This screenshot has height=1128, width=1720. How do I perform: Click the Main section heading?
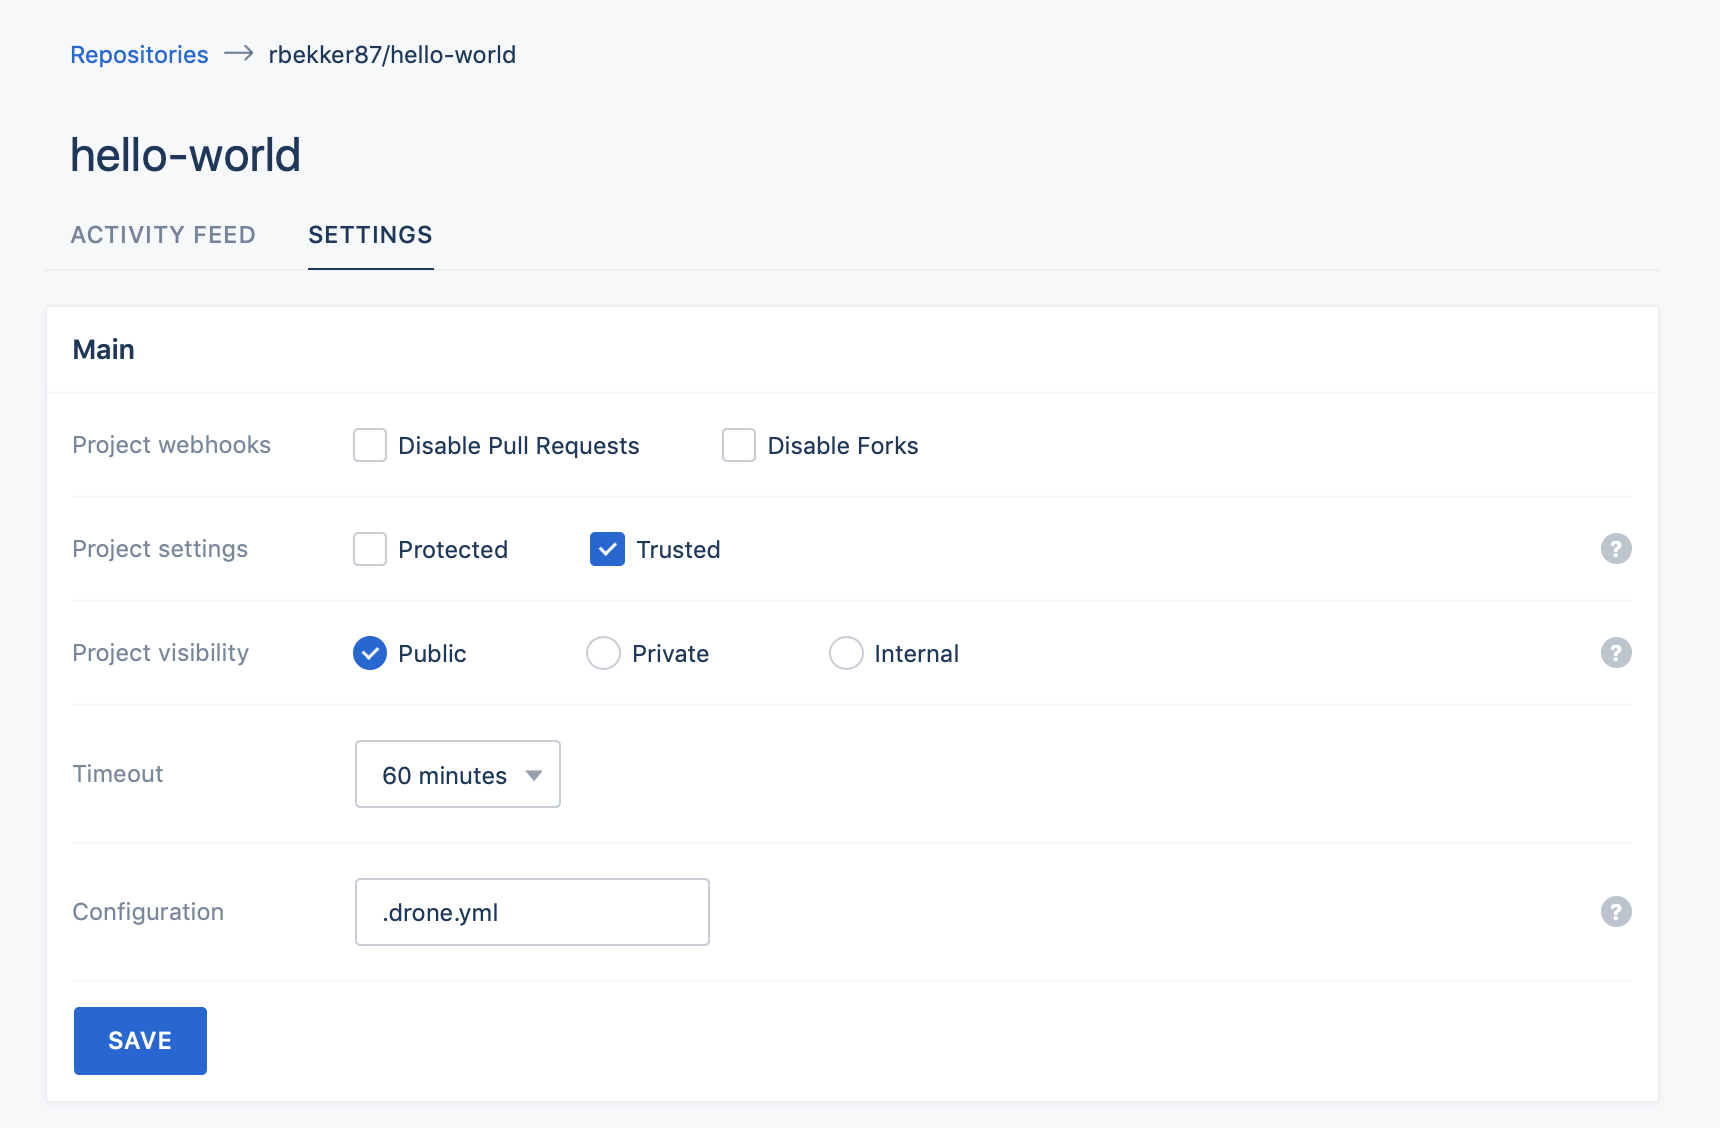tap(103, 349)
